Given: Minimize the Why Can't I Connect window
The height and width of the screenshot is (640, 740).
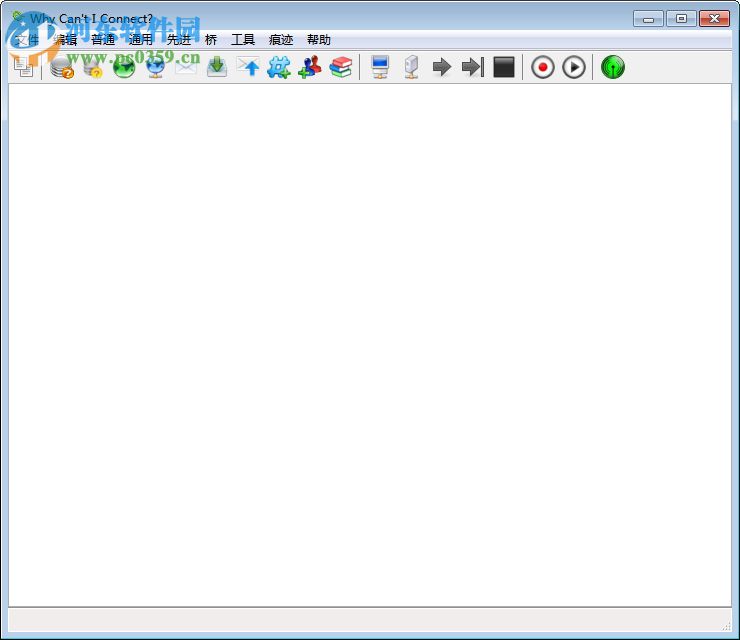Looking at the screenshot, I should click(x=648, y=19).
